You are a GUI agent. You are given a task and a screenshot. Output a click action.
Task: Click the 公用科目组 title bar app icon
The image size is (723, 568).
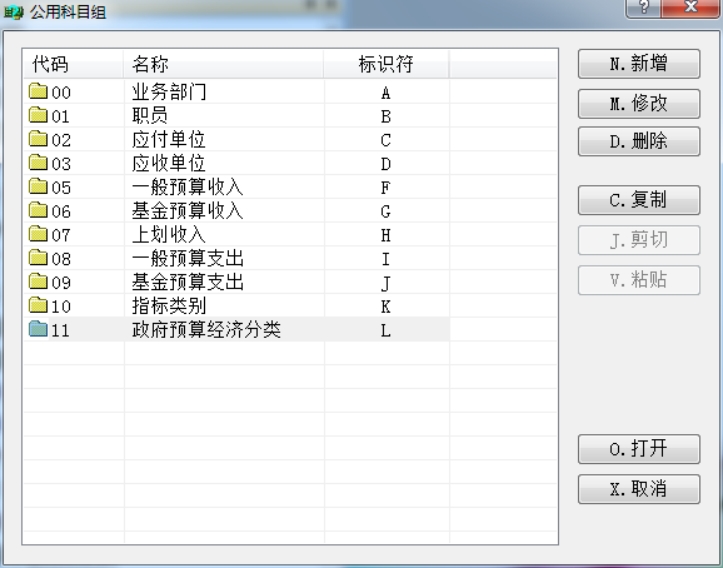tap(13, 12)
